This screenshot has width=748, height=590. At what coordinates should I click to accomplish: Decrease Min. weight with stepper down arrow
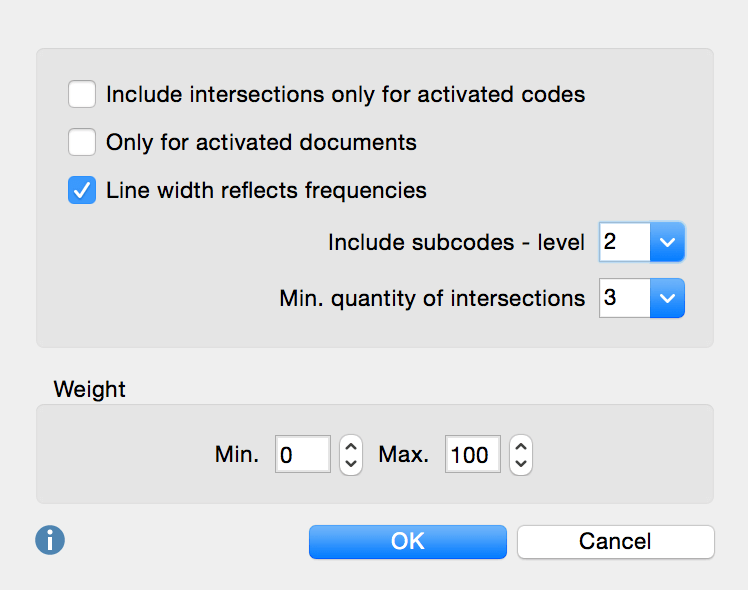[x=350, y=465]
